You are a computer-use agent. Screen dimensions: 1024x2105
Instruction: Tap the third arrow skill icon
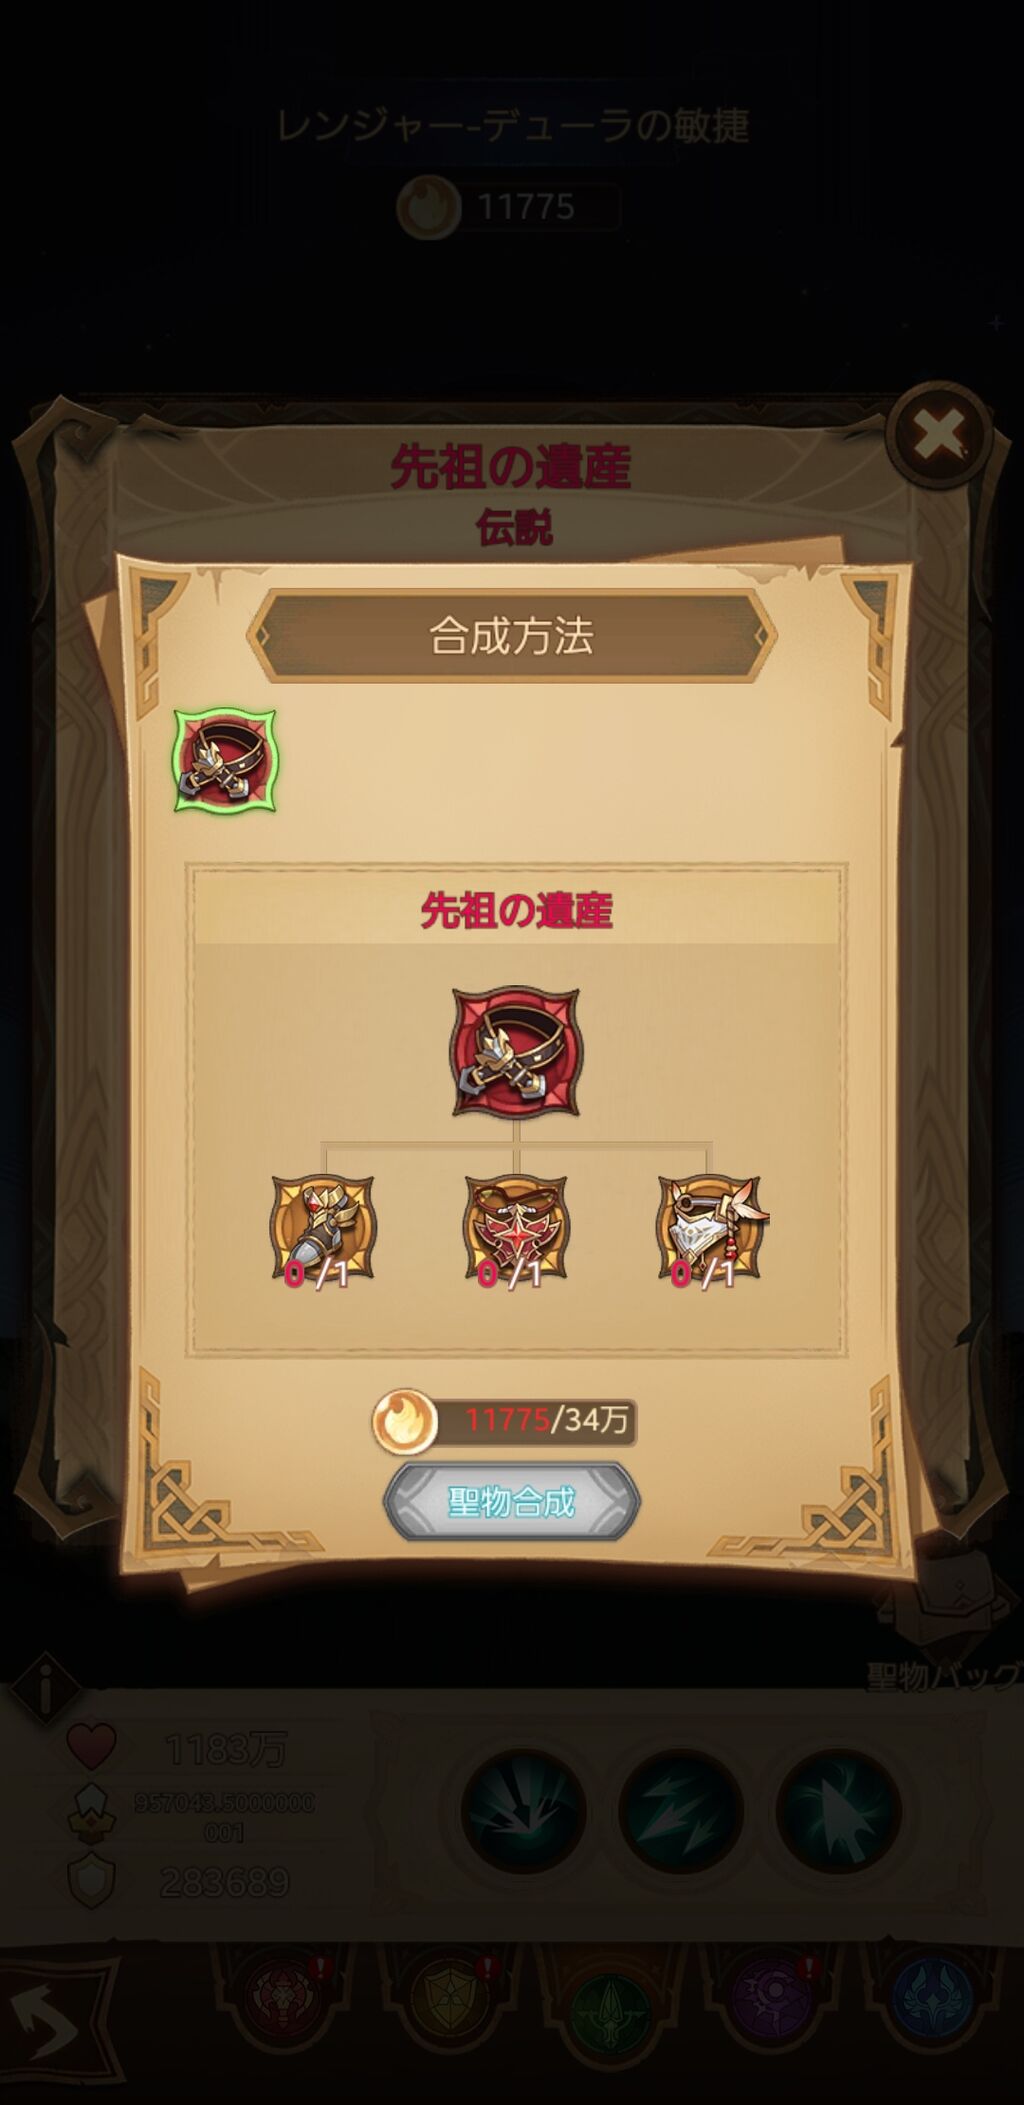tap(838, 1811)
